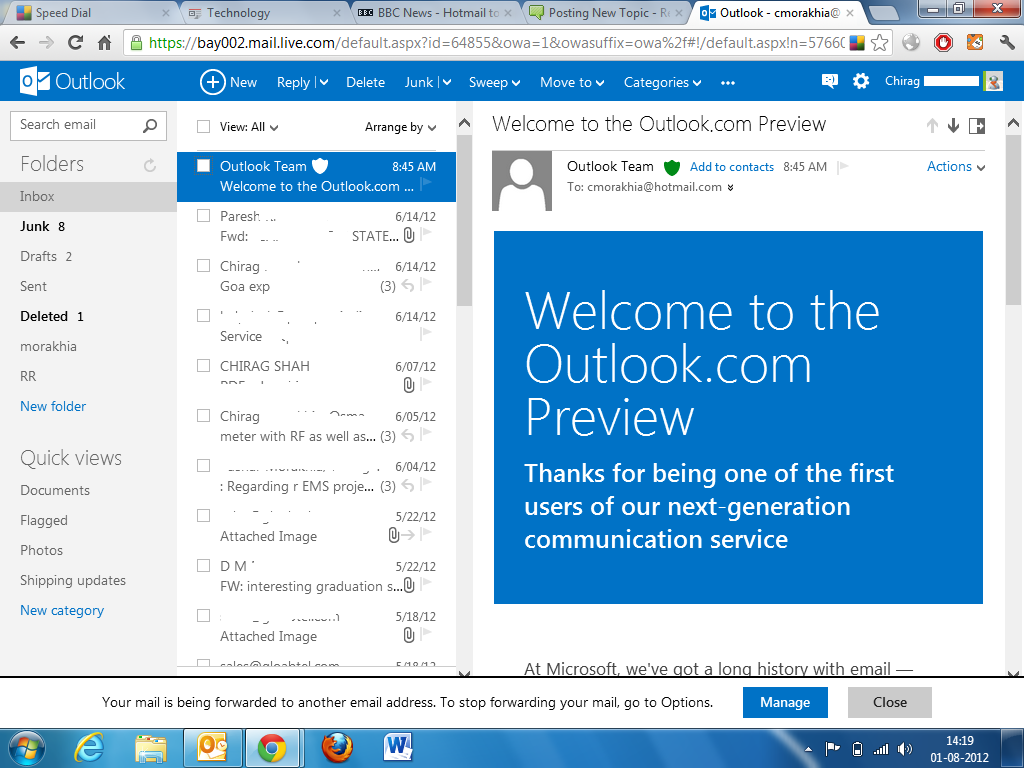
Task: Open the Sweep dropdown
Action: coord(494,83)
